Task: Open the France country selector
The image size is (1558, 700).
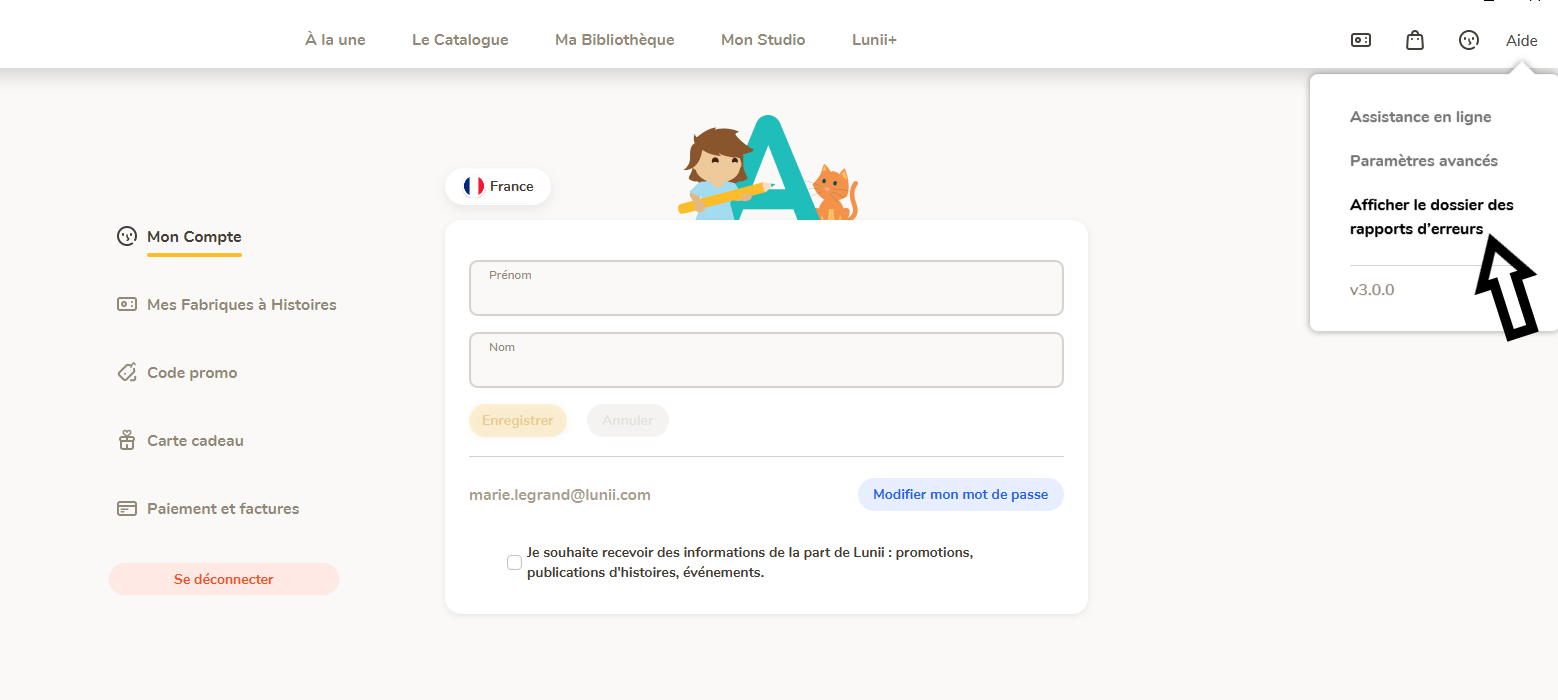Action: [x=498, y=186]
